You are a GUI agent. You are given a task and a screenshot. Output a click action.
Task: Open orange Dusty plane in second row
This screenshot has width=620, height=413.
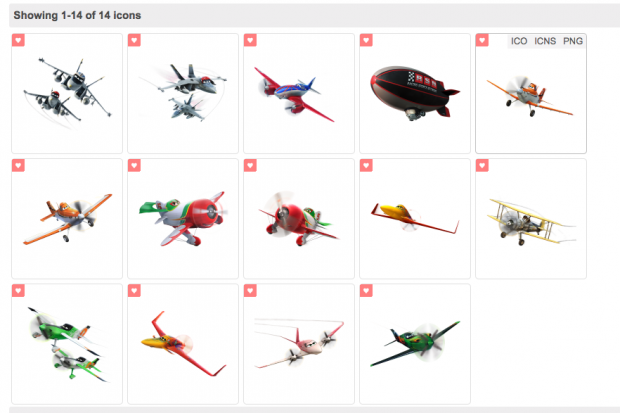tap(67, 219)
